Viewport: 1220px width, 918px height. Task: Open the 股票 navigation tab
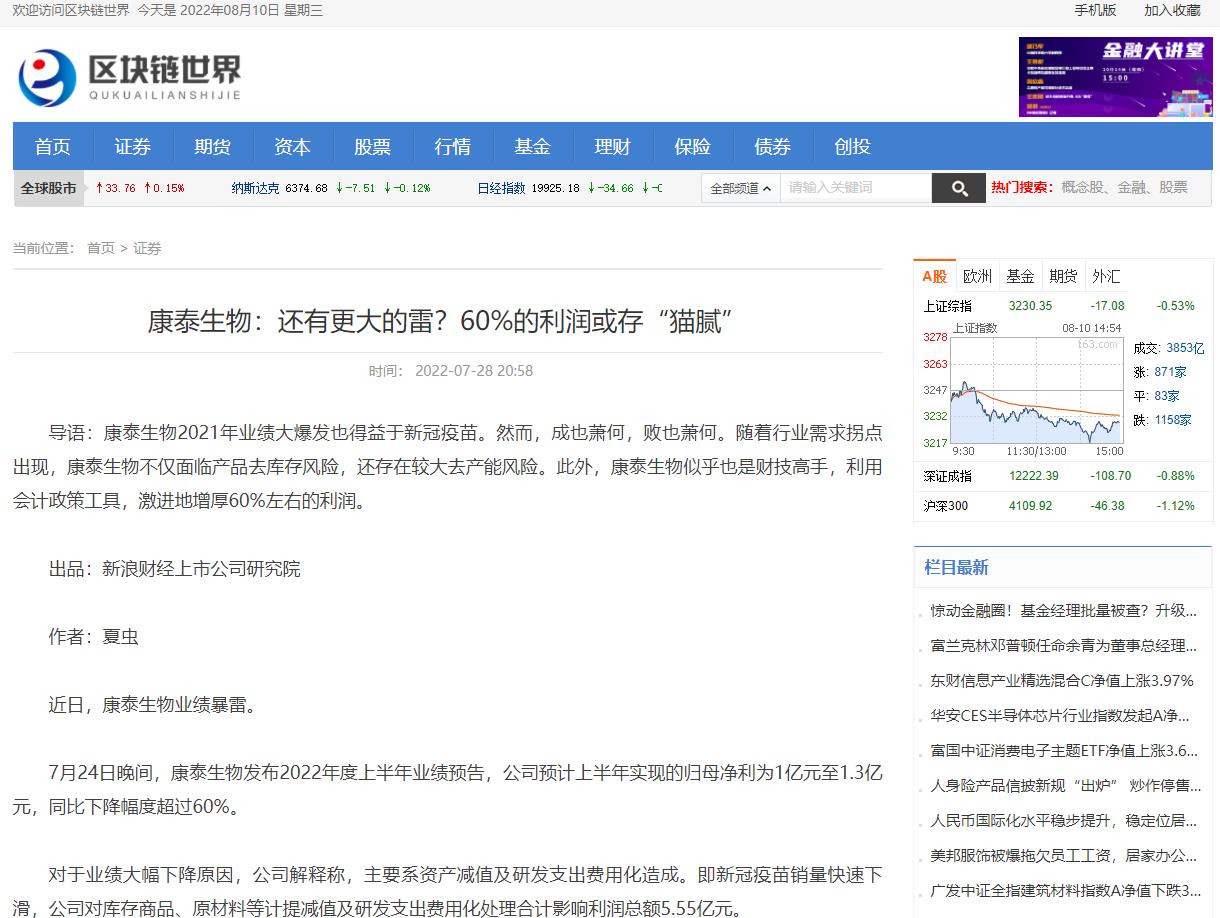click(373, 147)
